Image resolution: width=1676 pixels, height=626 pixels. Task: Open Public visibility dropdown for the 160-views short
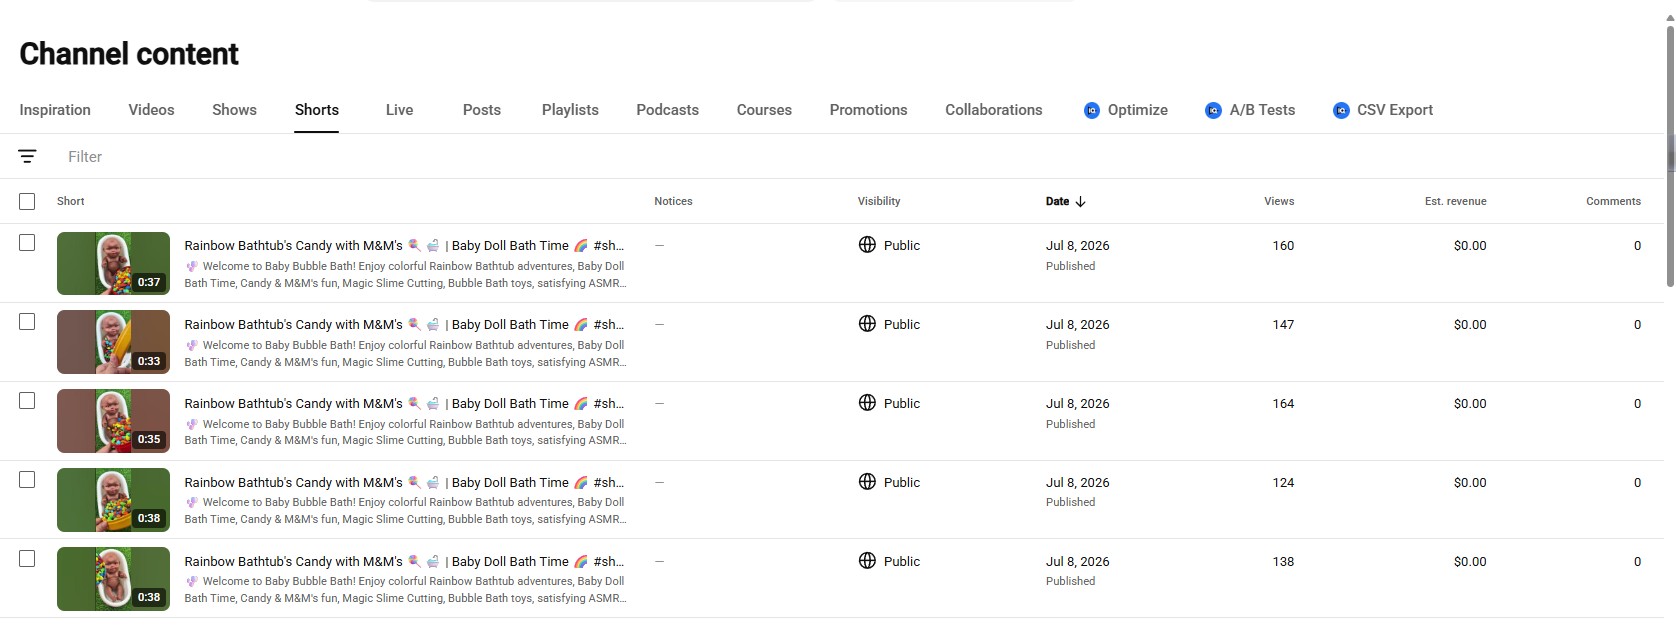pos(901,245)
